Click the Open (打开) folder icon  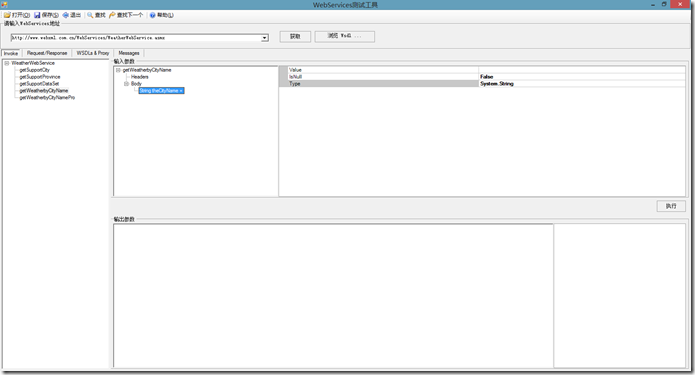coord(7,15)
